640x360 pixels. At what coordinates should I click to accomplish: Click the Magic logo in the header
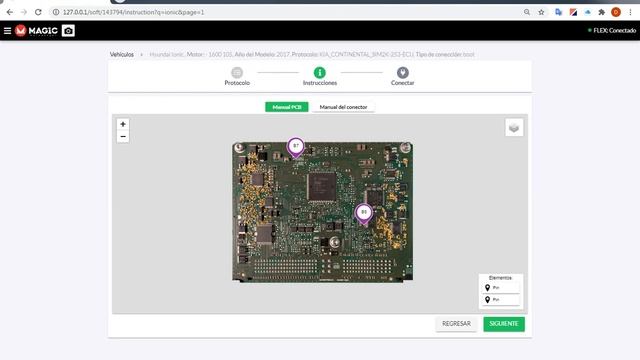[x=36, y=31]
